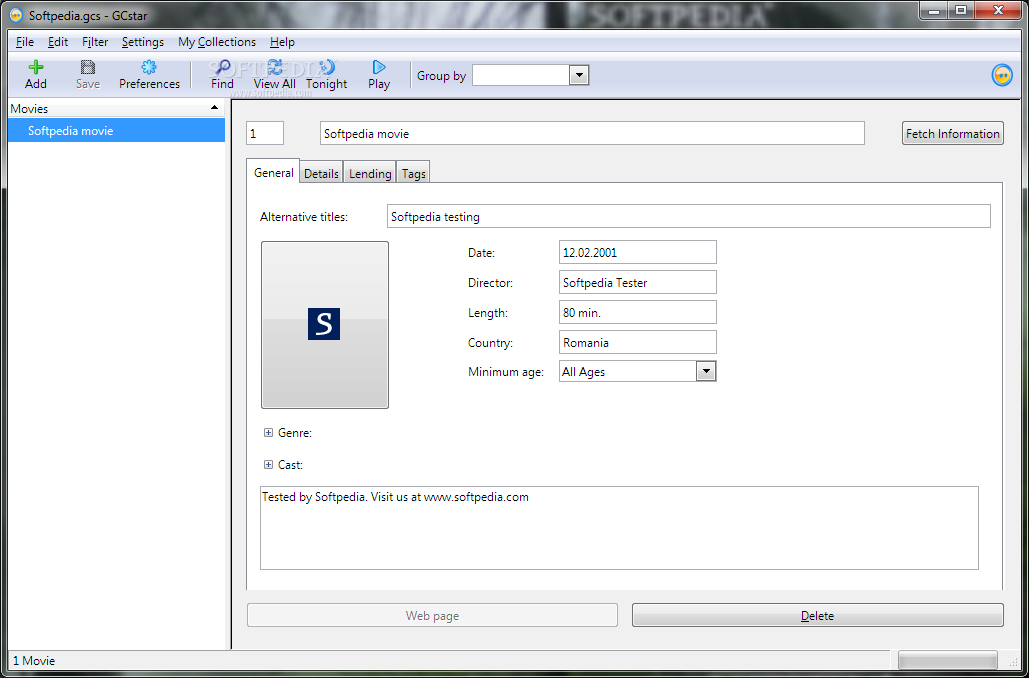Screen dimensions: 1029x678
Task: Click the Web page button
Action: (432, 616)
